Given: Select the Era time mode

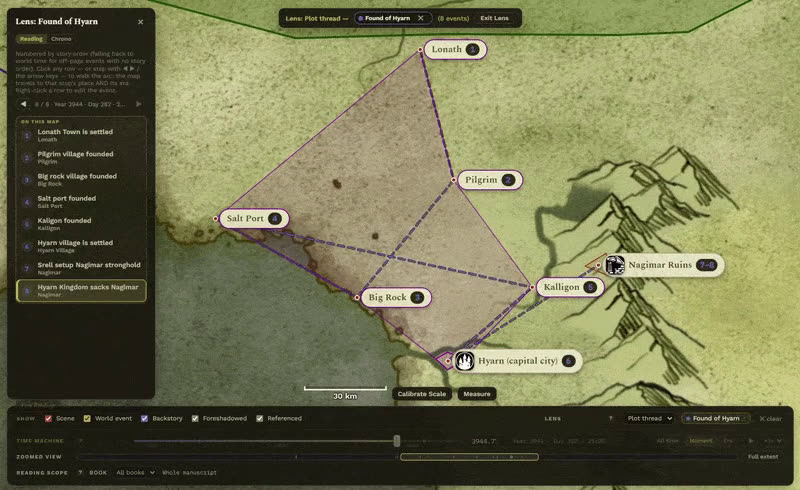Looking at the screenshot, I should tap(728, 440).
